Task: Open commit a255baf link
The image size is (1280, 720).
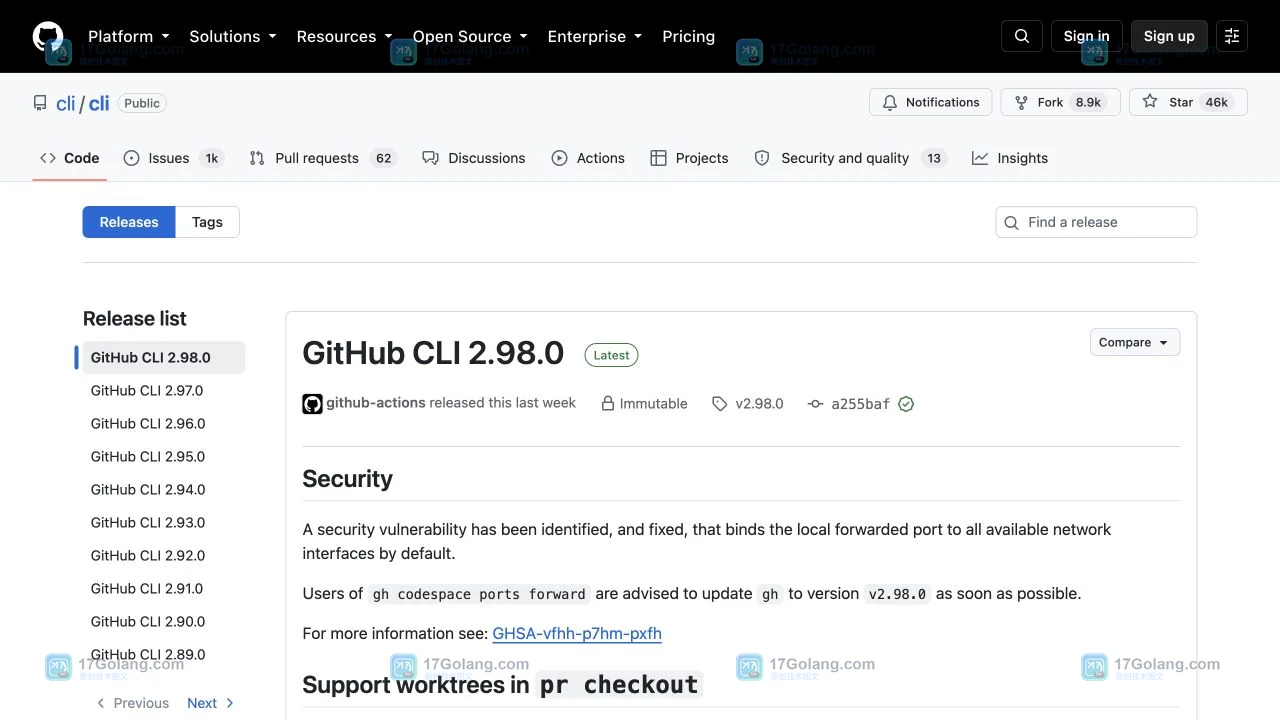Action: 849,404
